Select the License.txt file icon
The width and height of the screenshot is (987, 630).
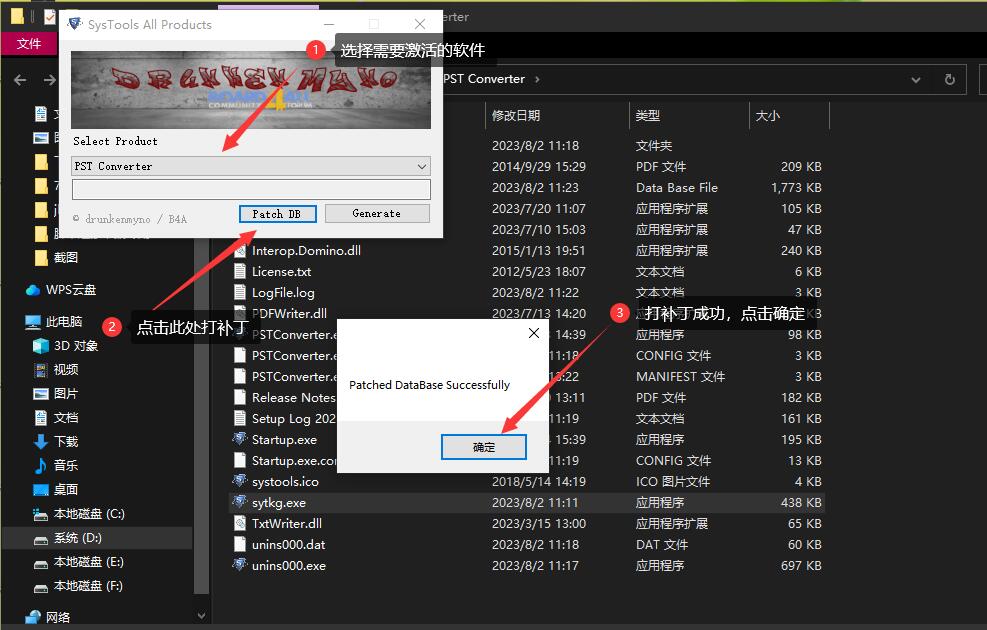pos(240,271)
